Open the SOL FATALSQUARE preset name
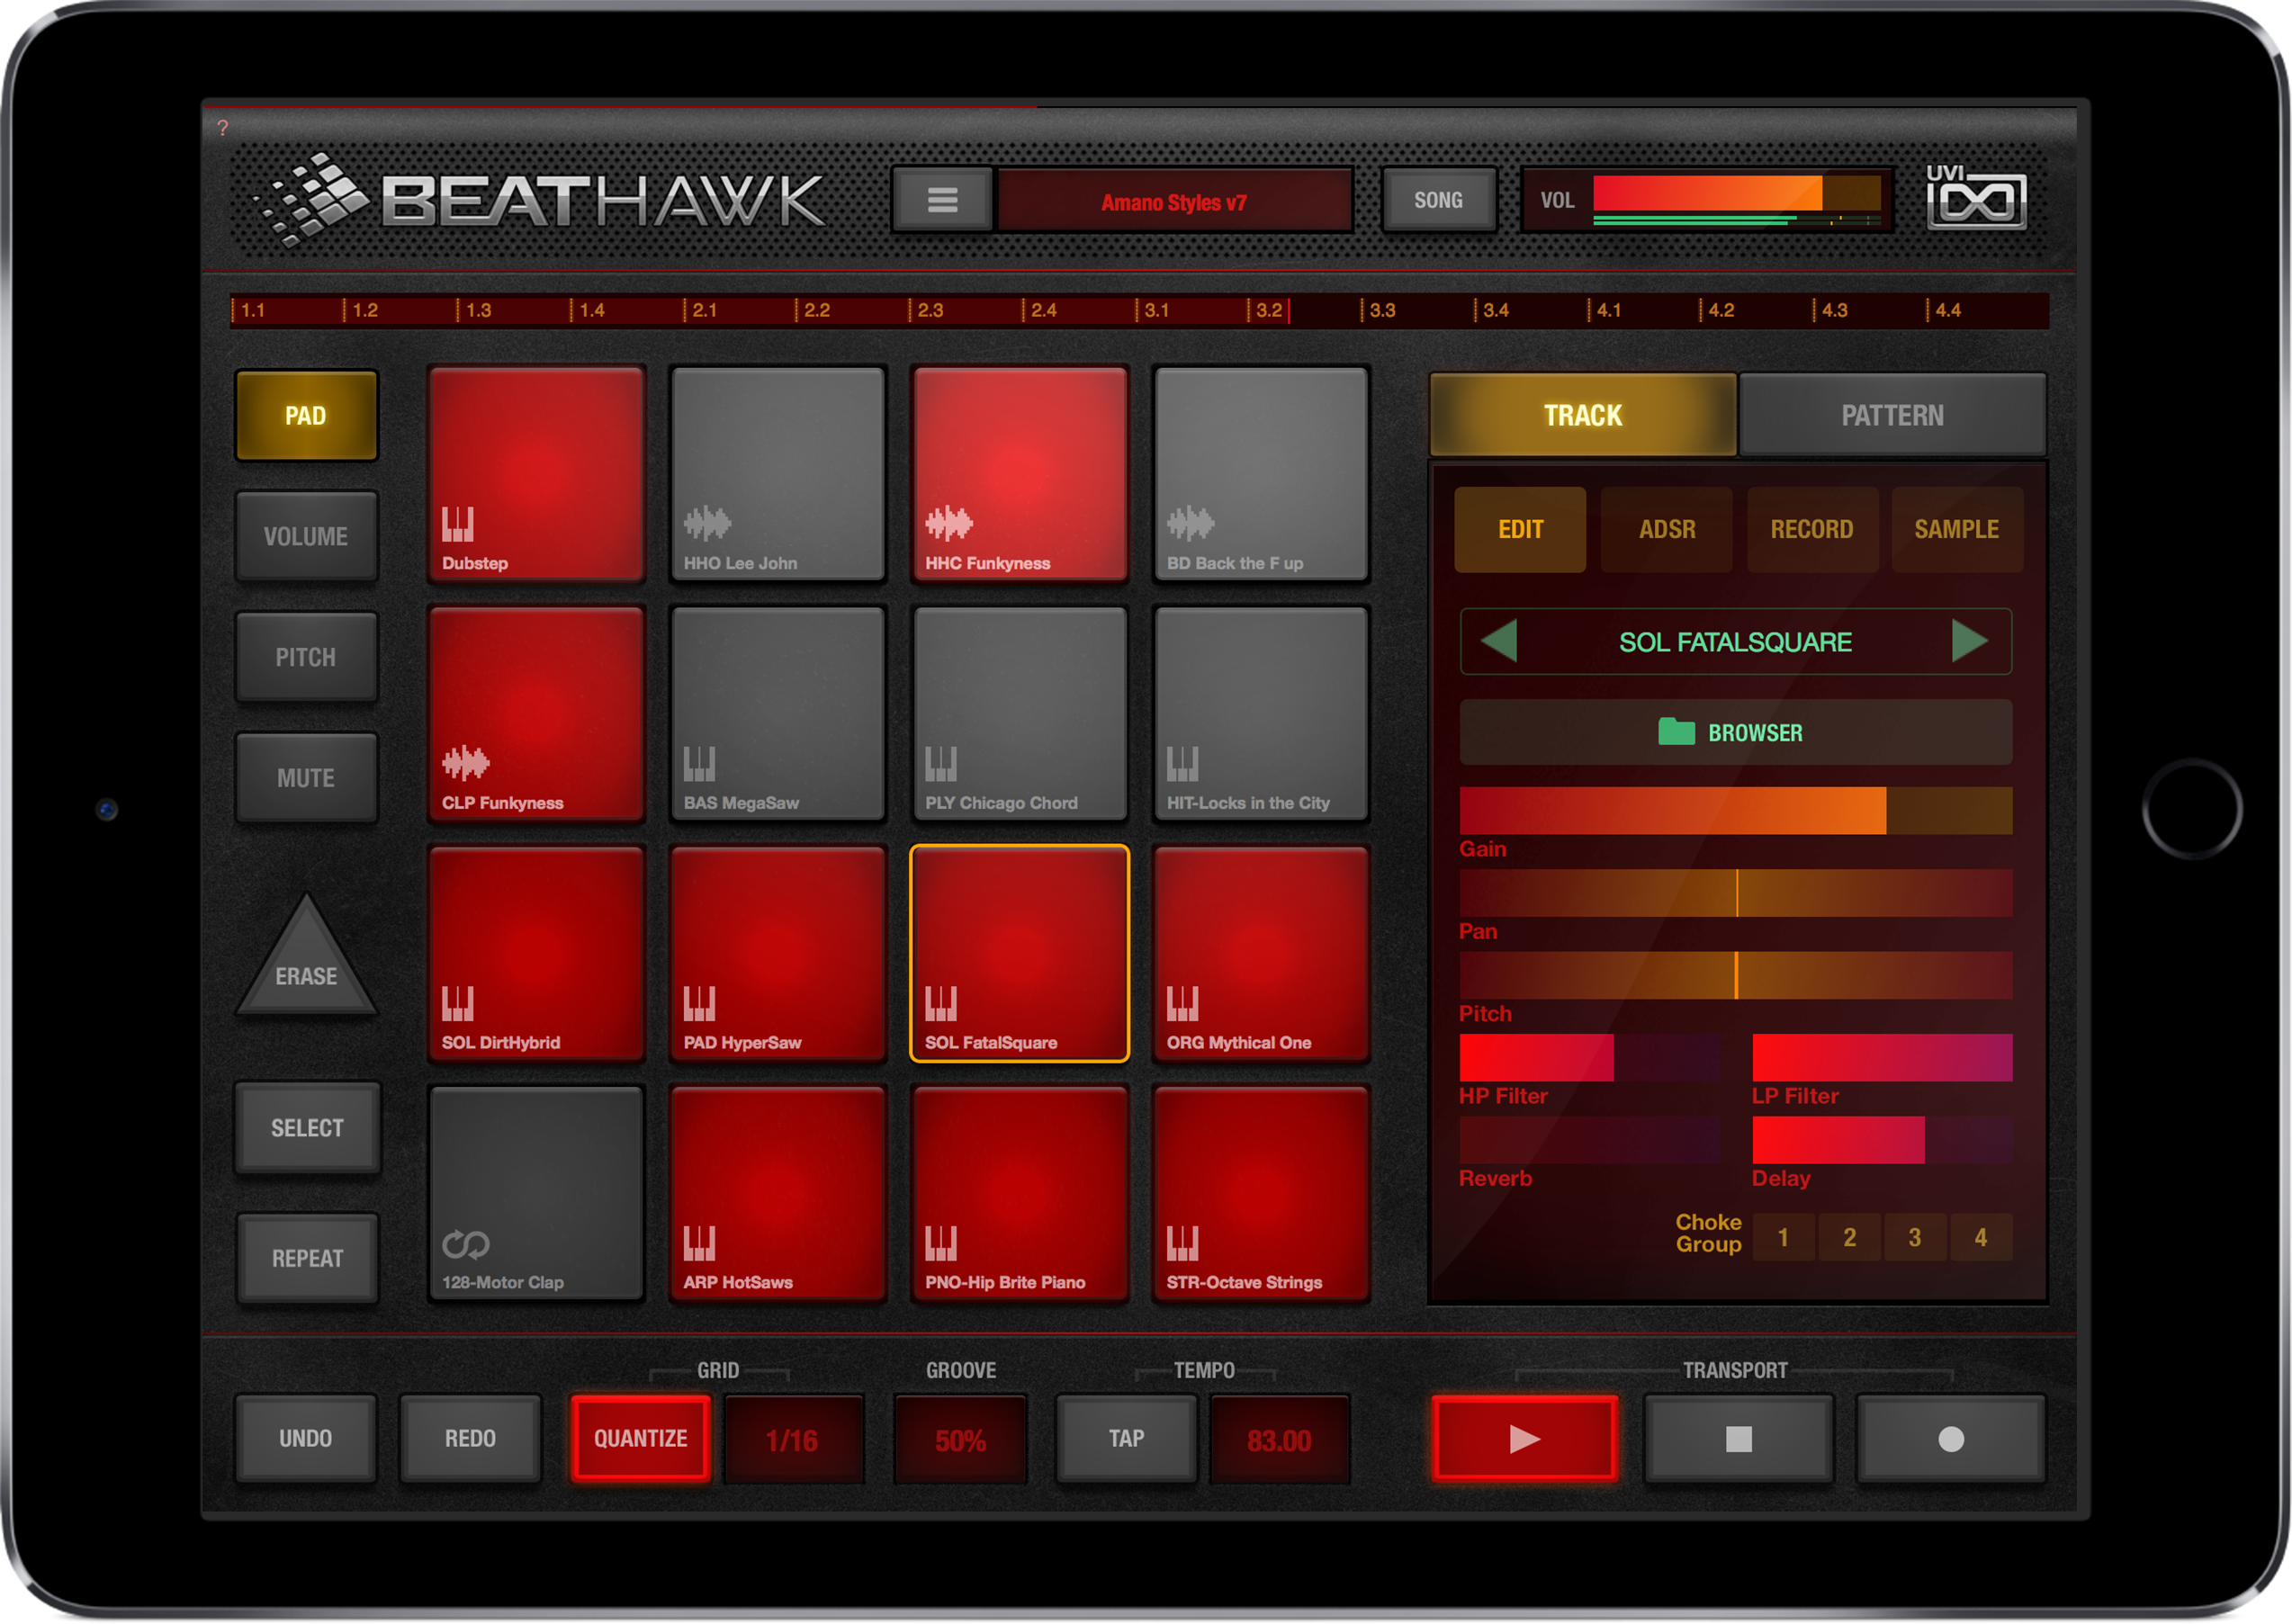This screenshot has width=2292, height=1624. click(1736, 642)
